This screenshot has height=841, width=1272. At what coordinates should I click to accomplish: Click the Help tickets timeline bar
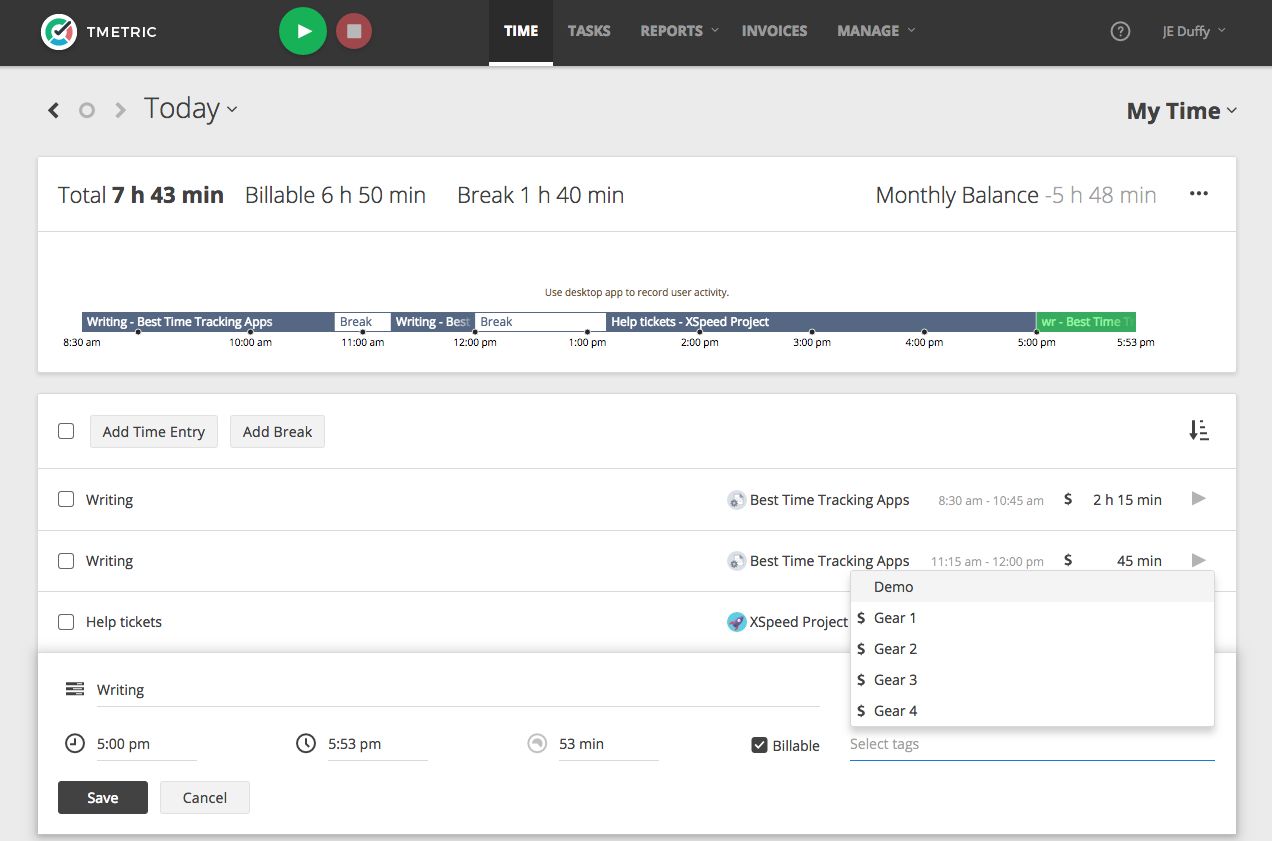pyautogui.click(x=820, y=322)
